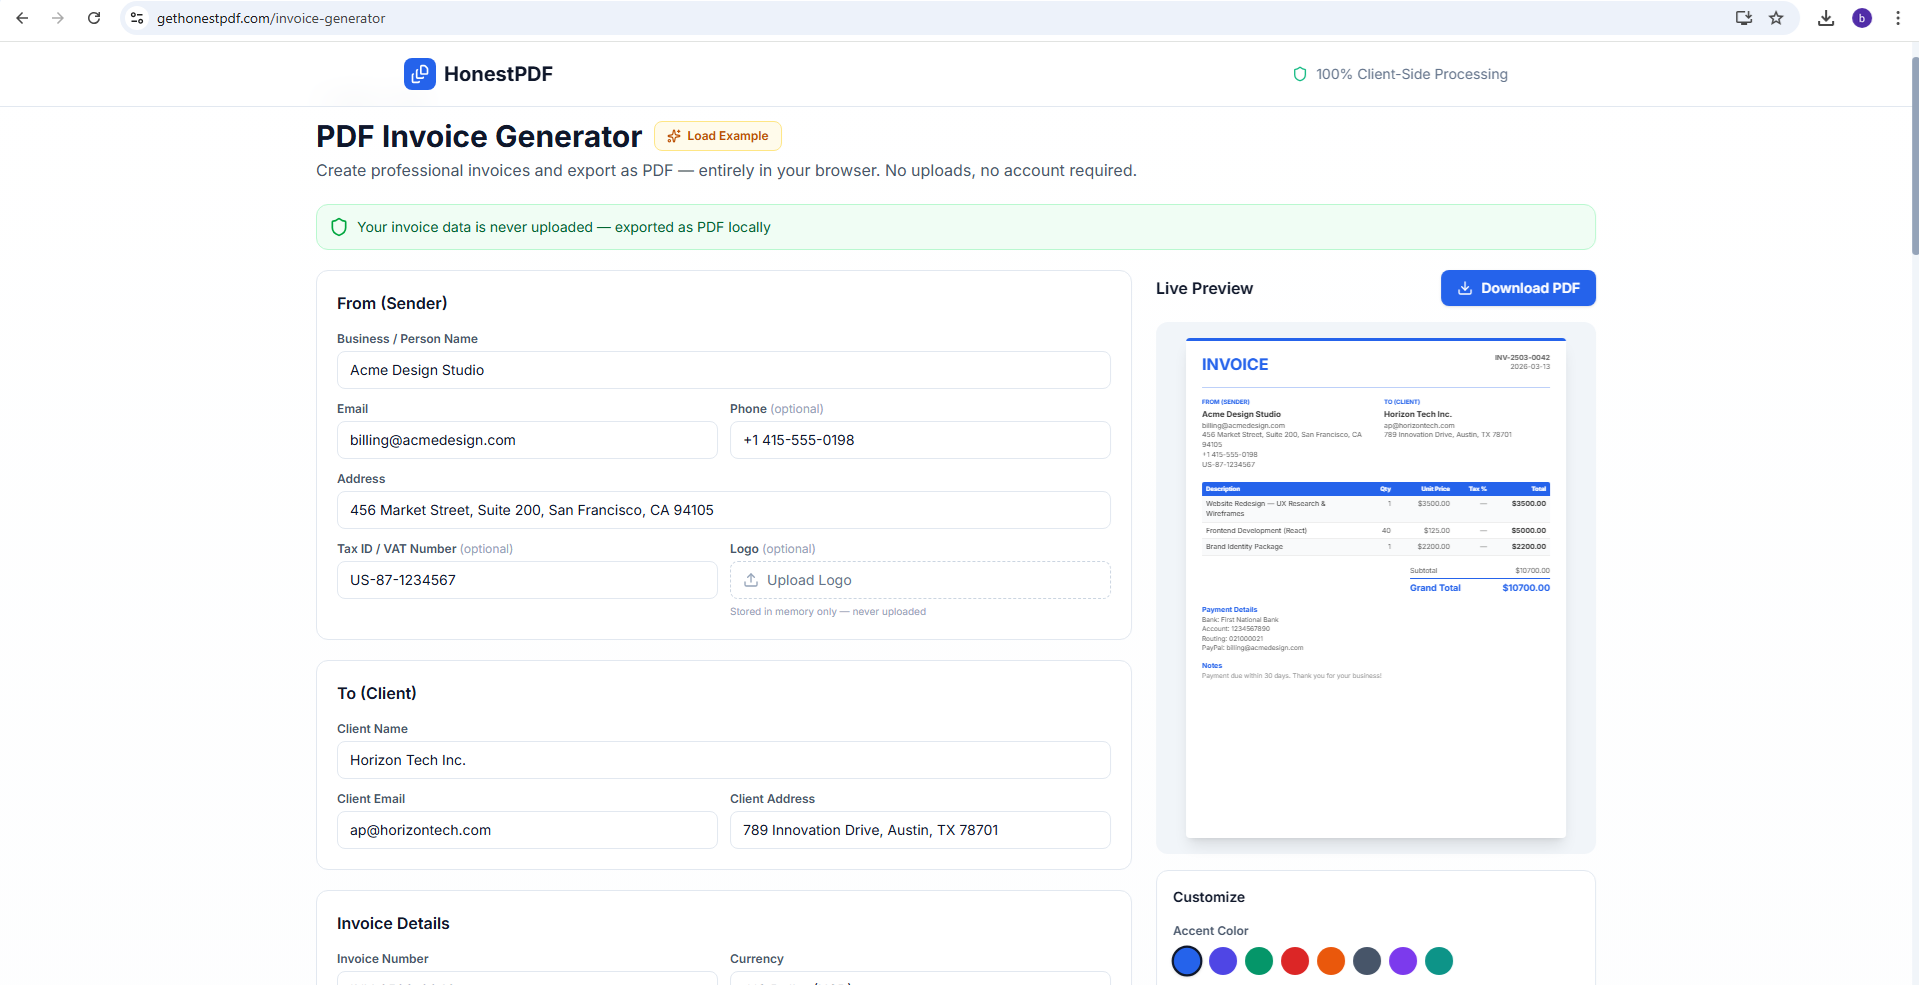This screenshot has height=985, width=1919.
Task: Click the 'Customize' heading
Action: pos(1209,897)
